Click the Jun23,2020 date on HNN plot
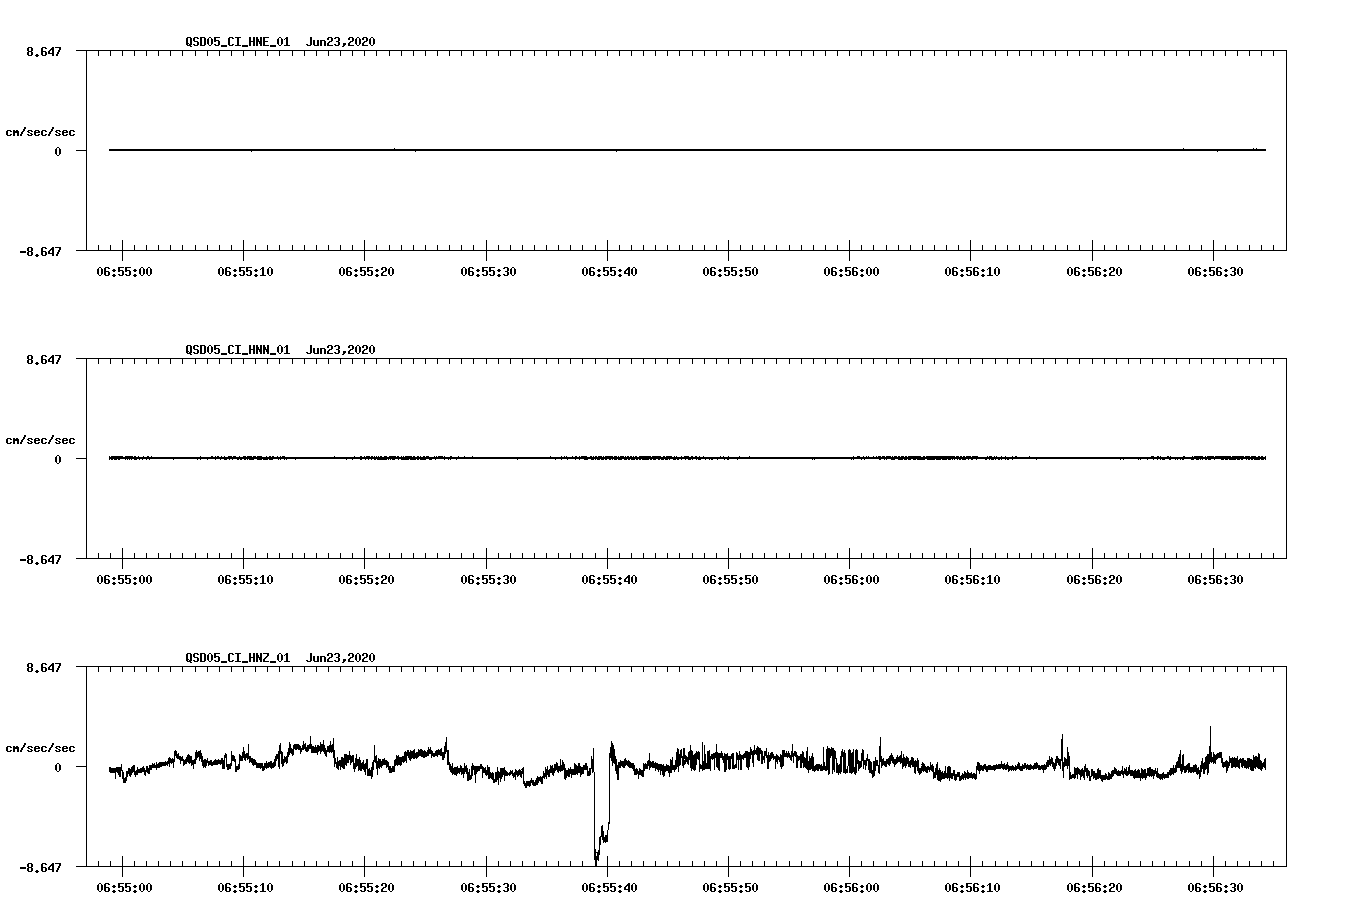Image resolution: width=1358 pixels, height=924 pixels. (x=341, y=350)
